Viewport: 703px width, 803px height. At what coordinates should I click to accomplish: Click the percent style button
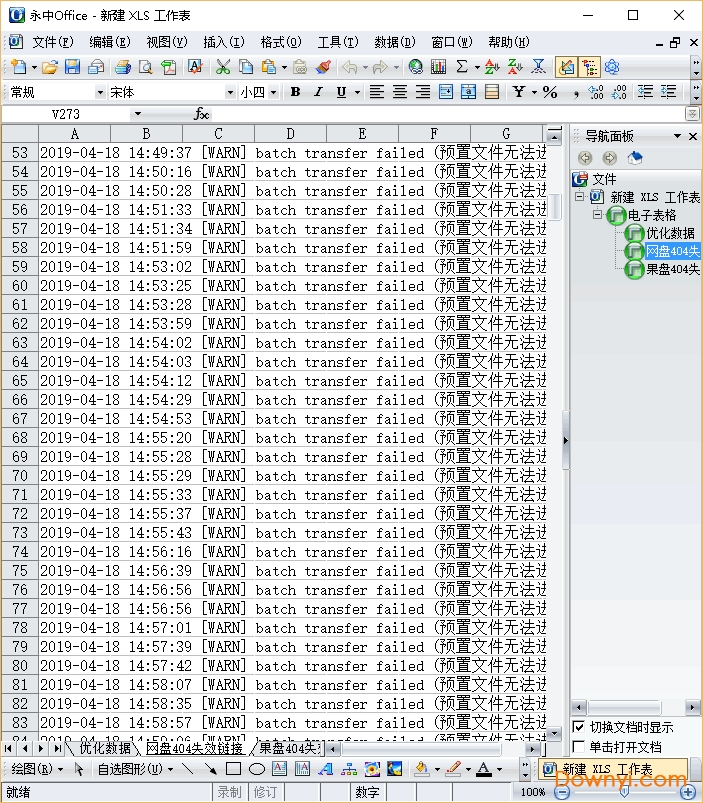coord(549,92)
